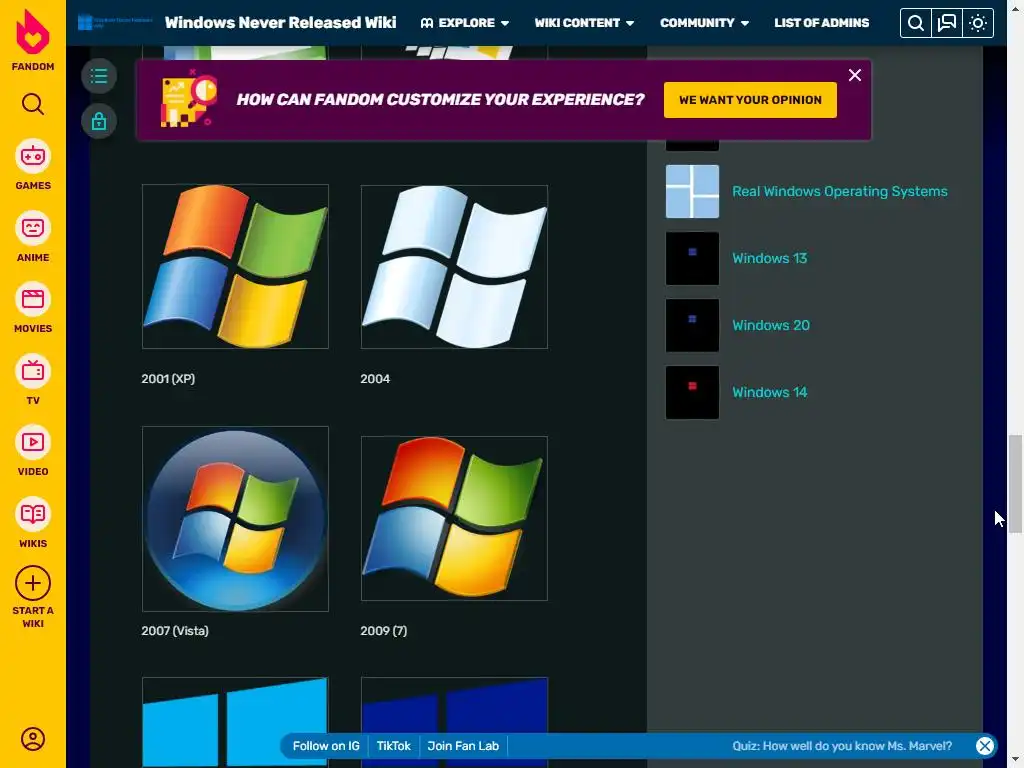Click the survey question banner text
The image size is (1024, 768).
pyautogui.click(x=441, y=99)
